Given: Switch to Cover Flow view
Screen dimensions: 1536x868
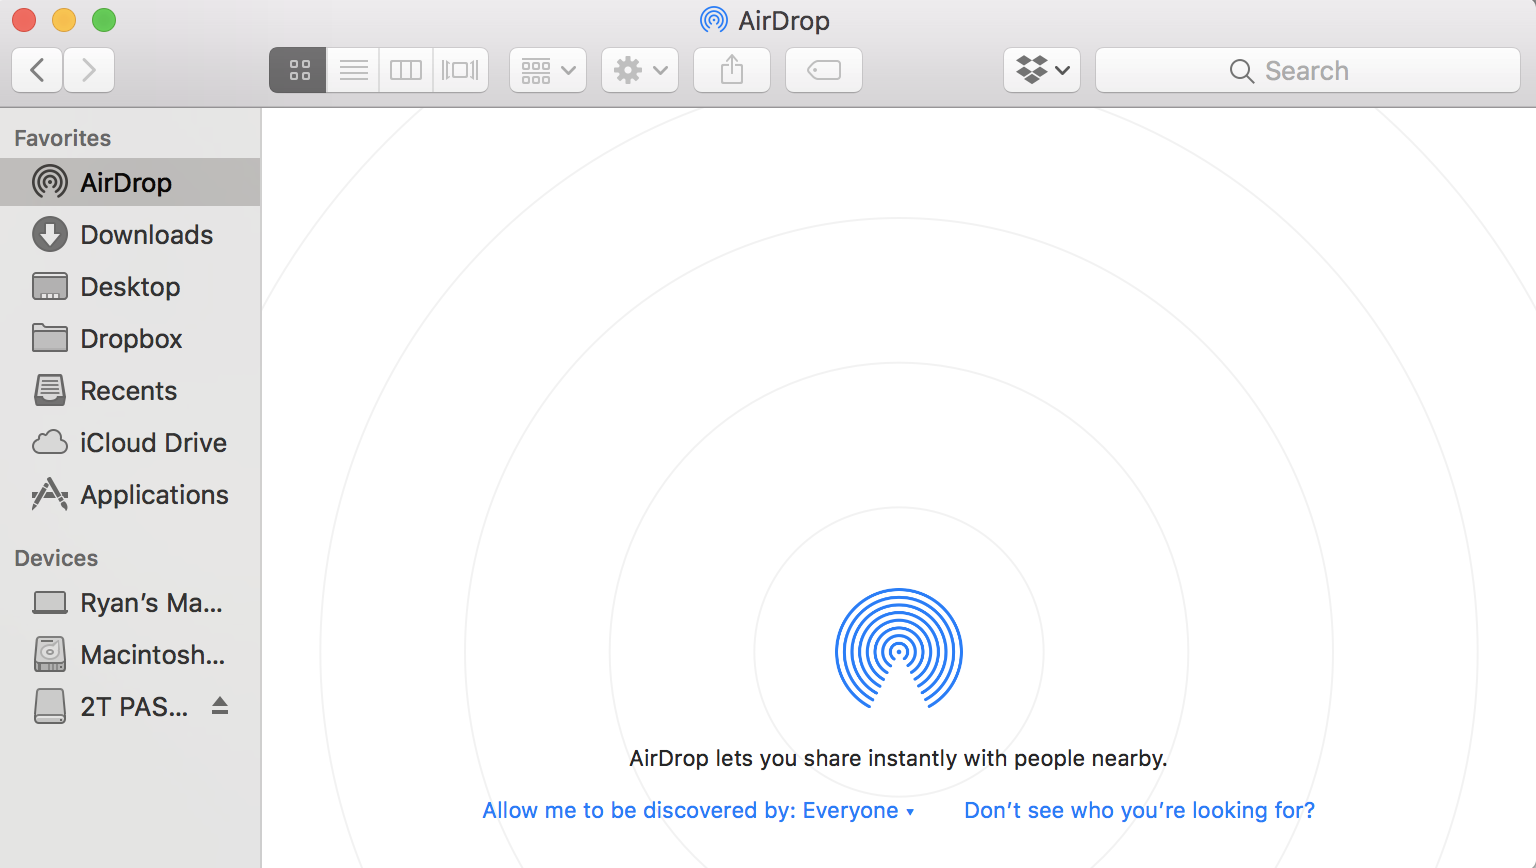Looking at the screenshot, I should tap(461, 70).
